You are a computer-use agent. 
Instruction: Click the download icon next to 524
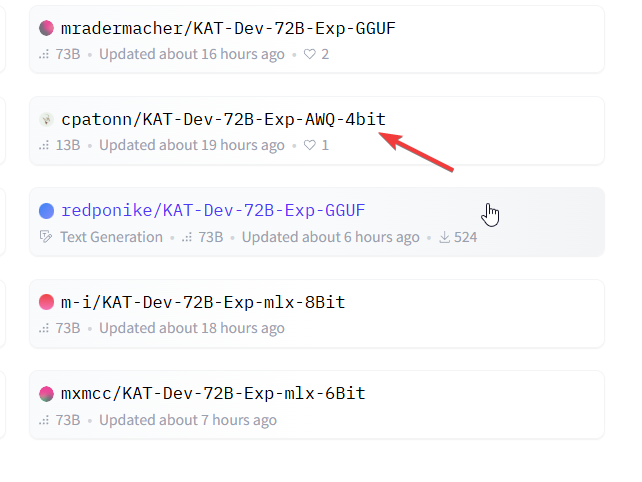[x=444, y=237]
